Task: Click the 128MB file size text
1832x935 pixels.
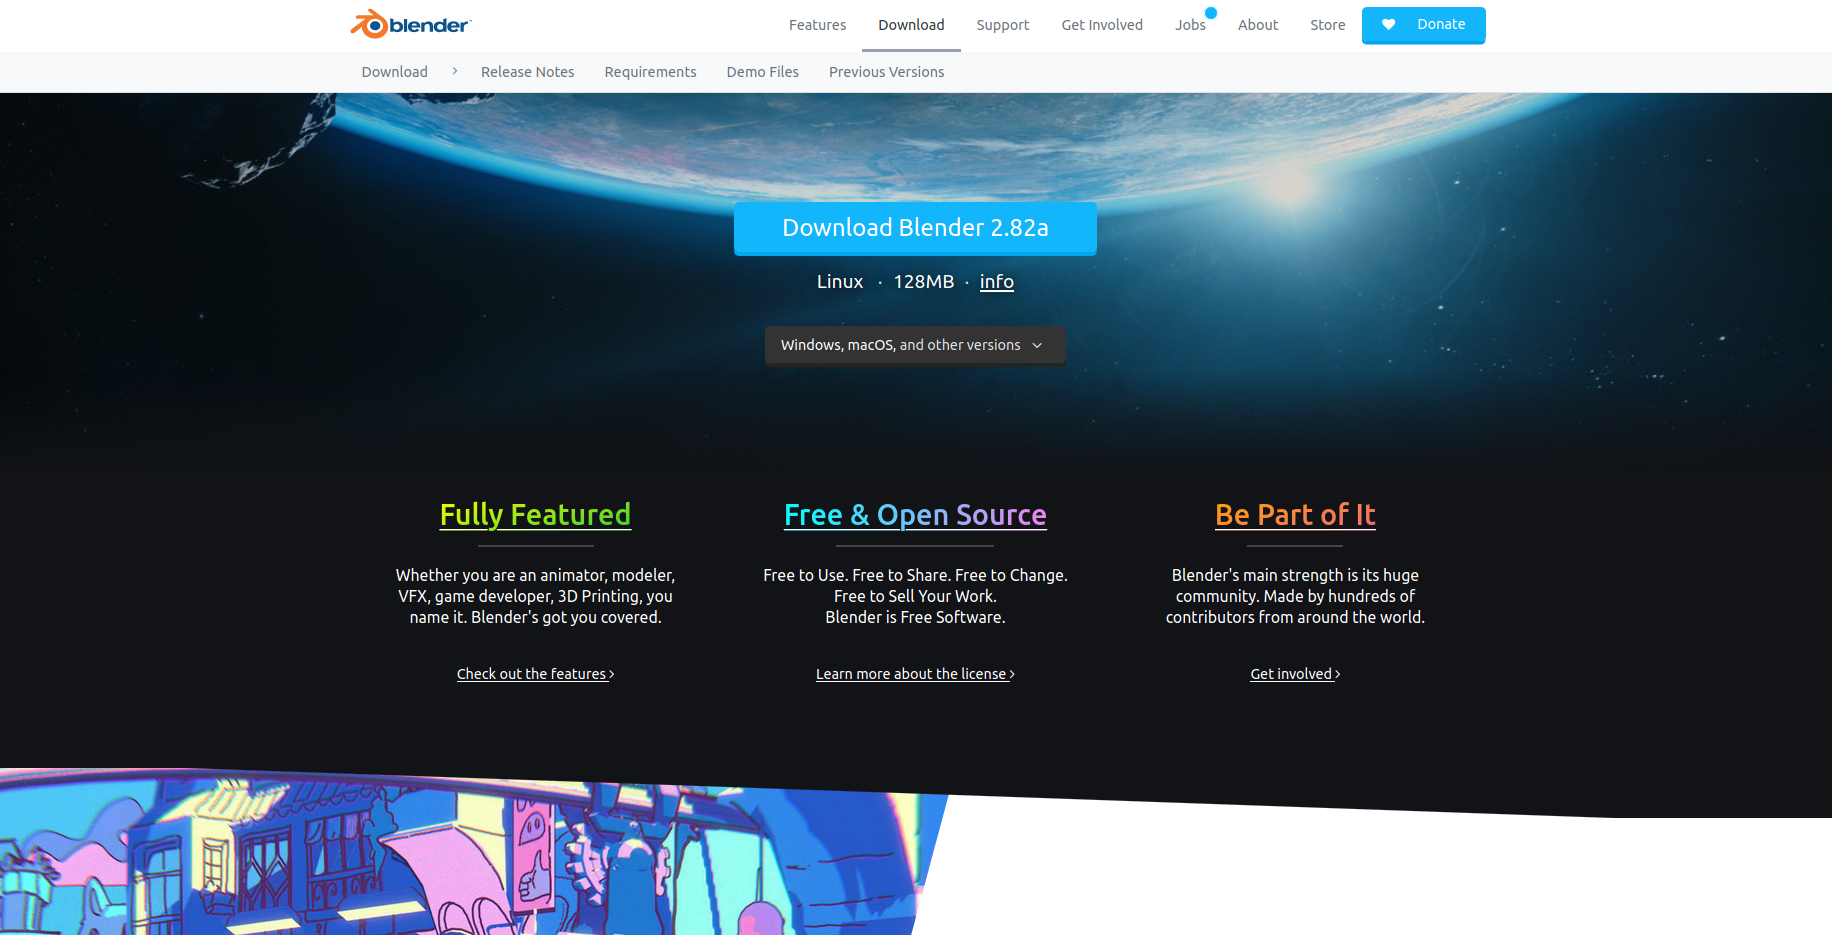Action: [924, 282]
